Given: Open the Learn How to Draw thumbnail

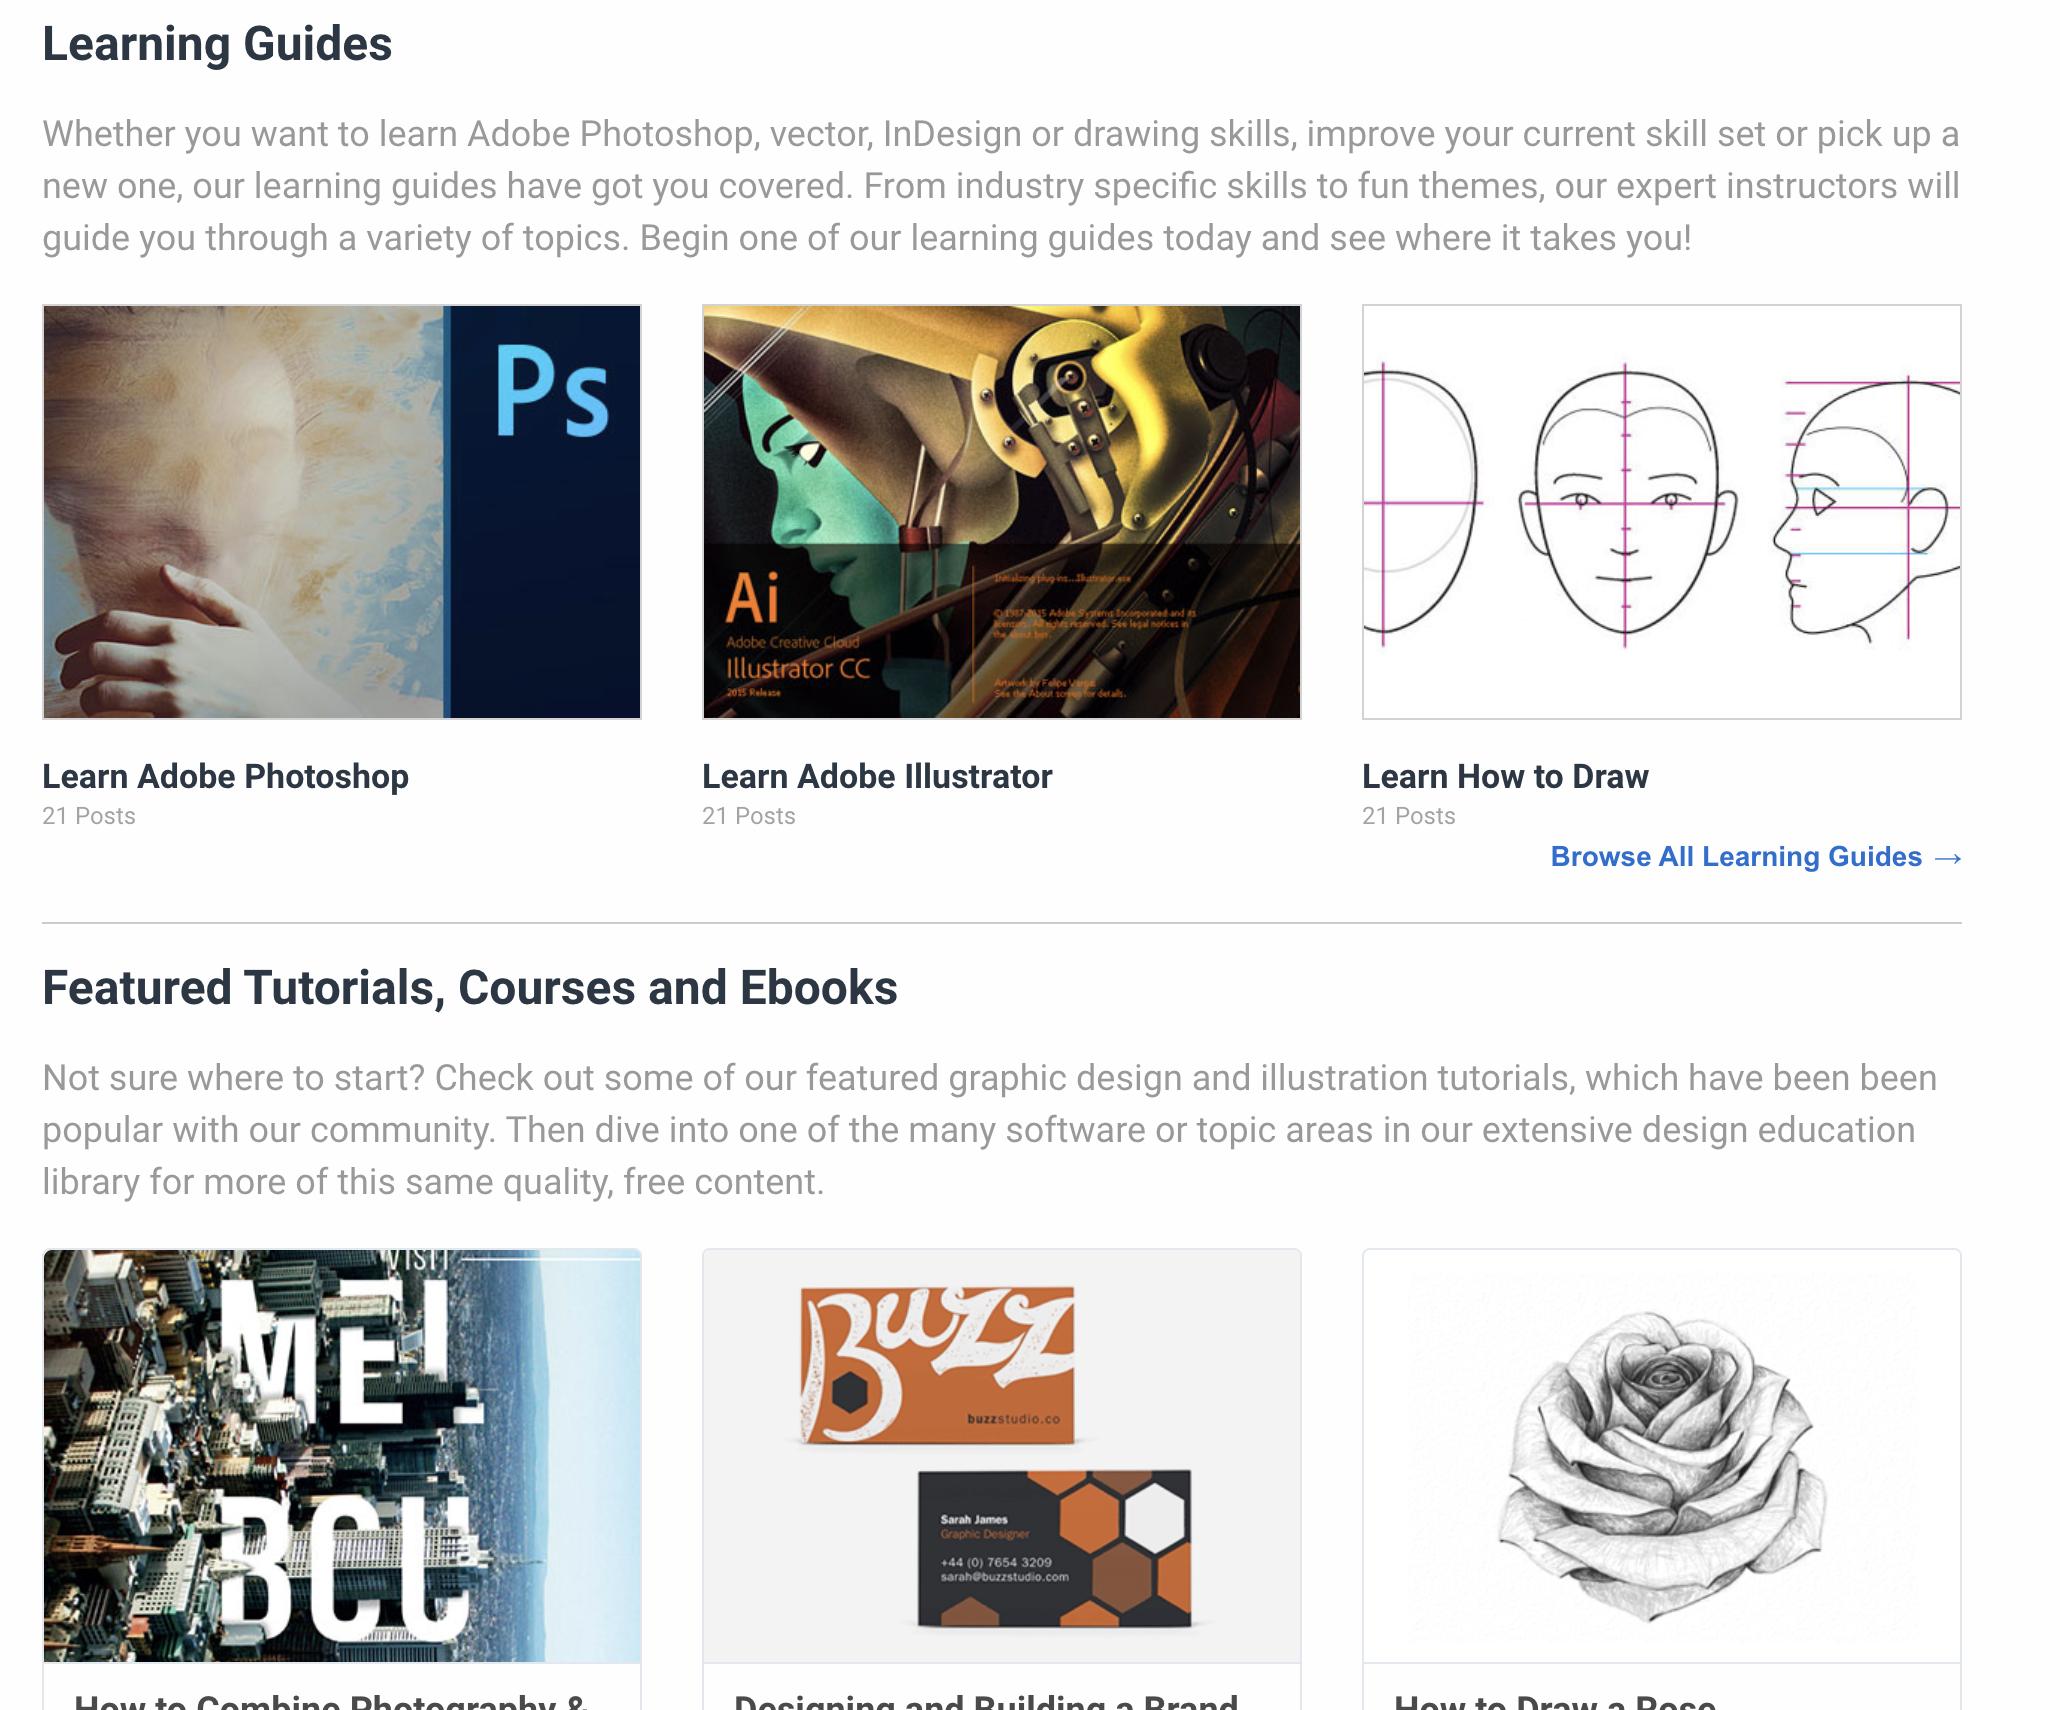Looking at the screenshot, I should (x=1662, y=512).
